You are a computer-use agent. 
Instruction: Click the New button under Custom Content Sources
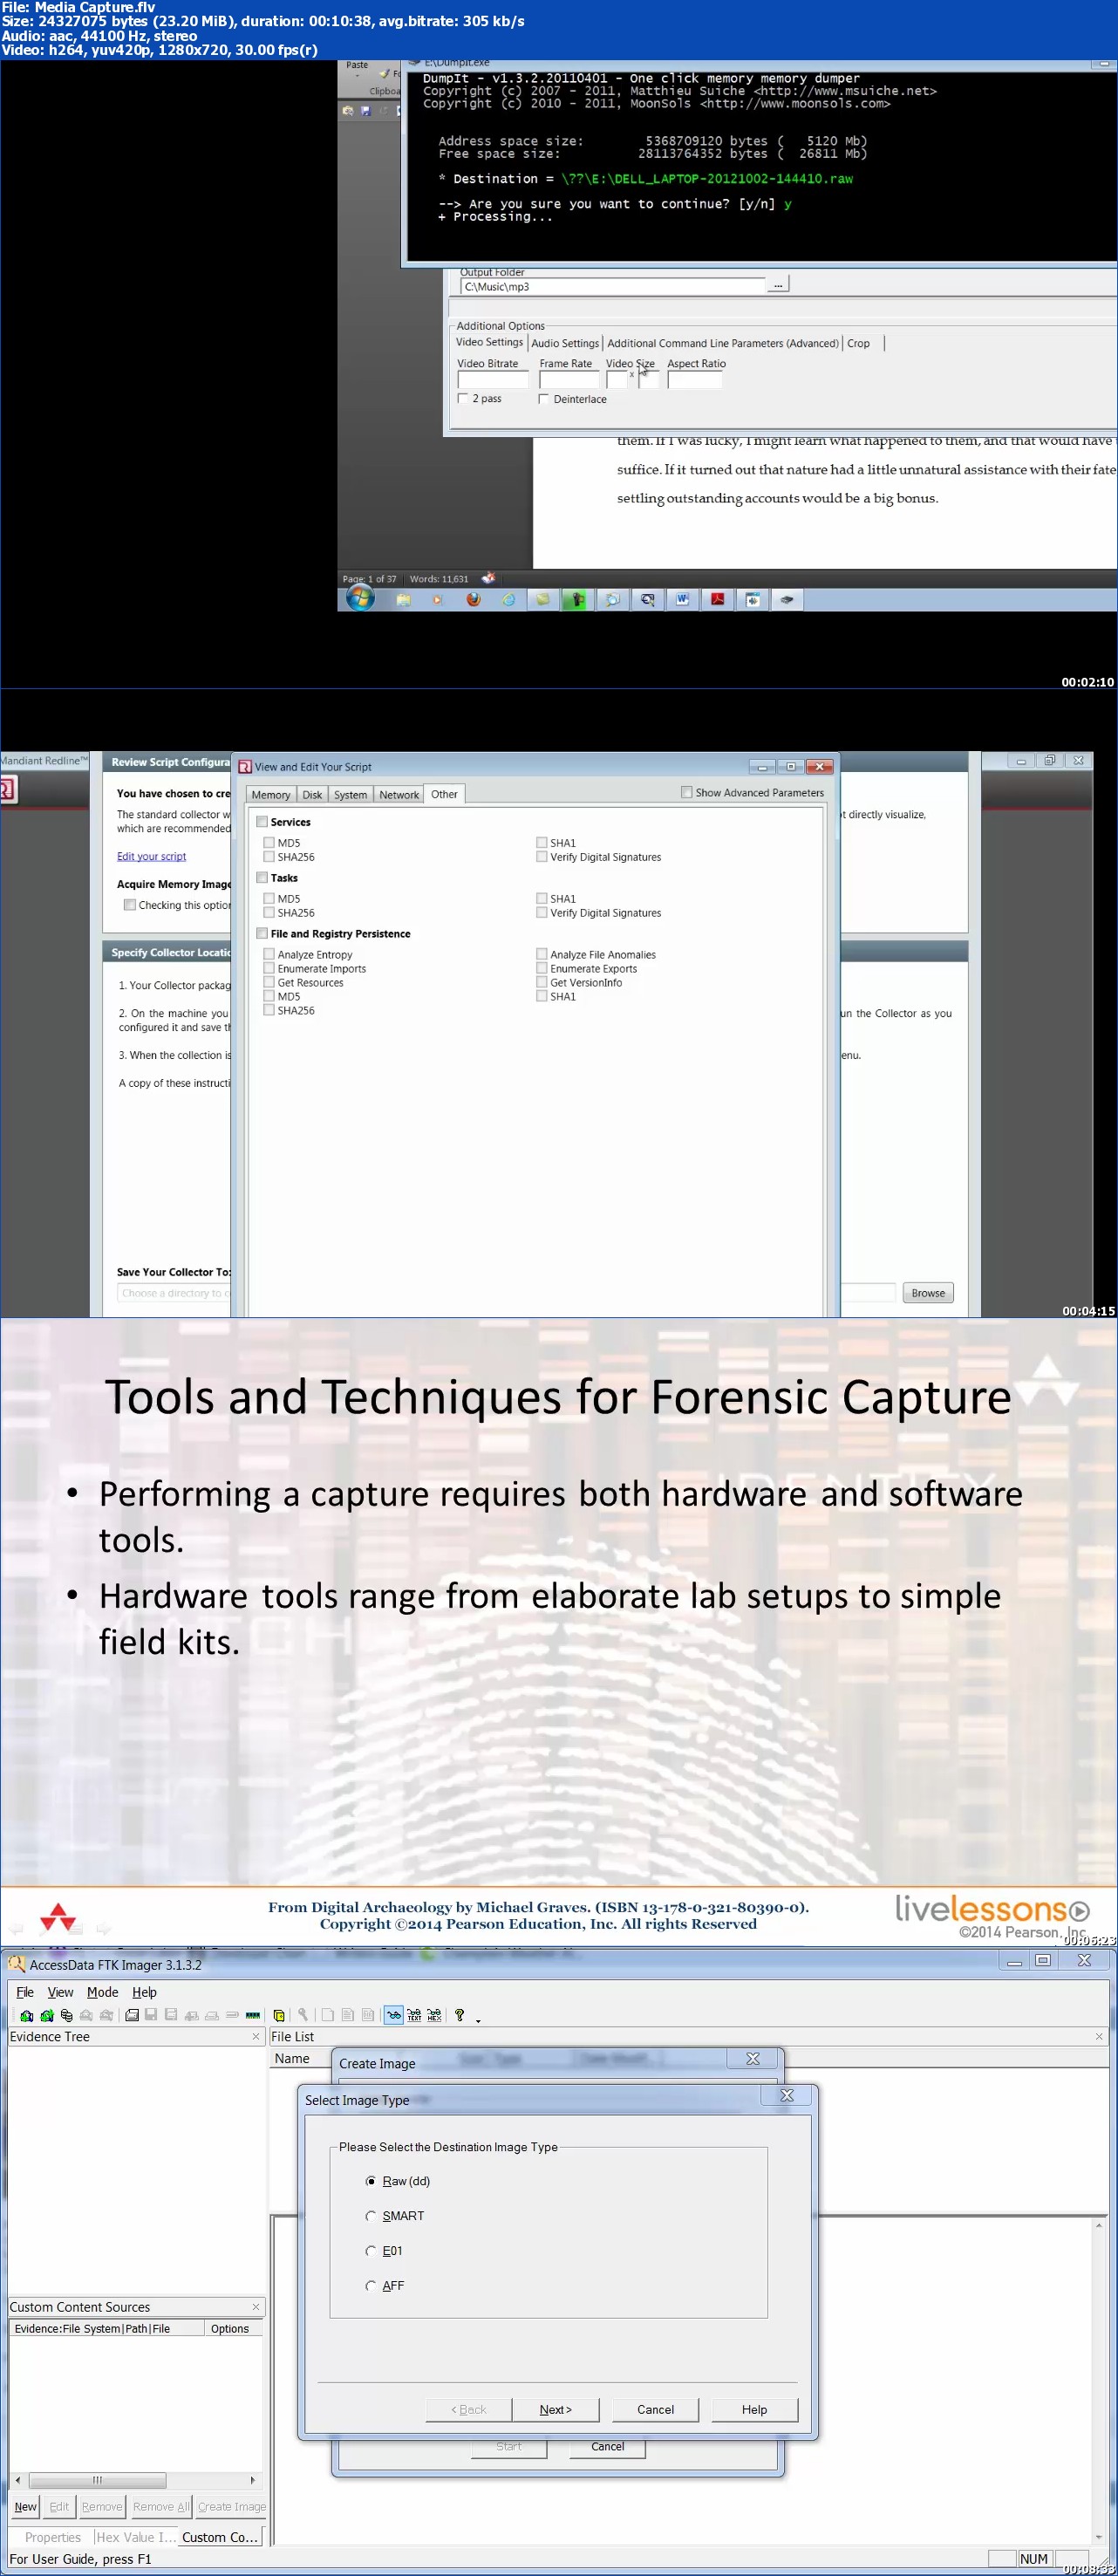coord(25,2506)
